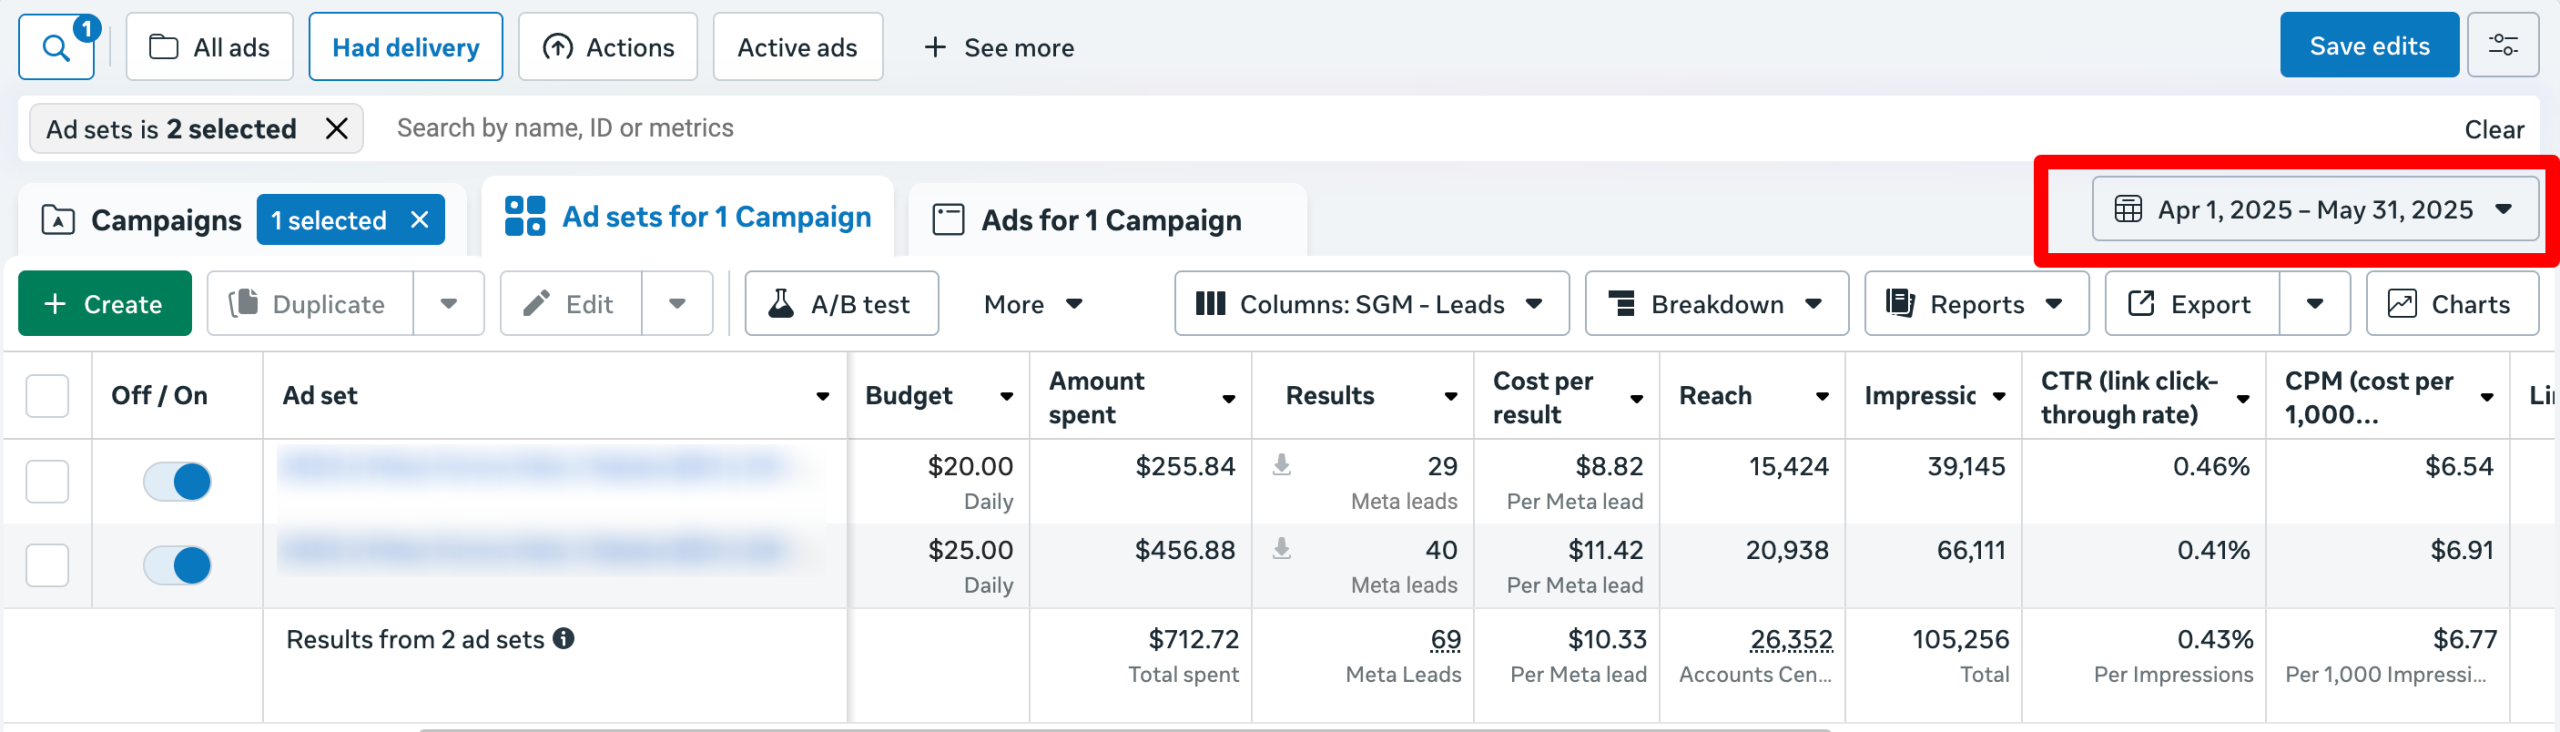The image size is (2560, 732).
Task: Switch to Ads for 1 Campaign tab
Action: [1108, 220]
